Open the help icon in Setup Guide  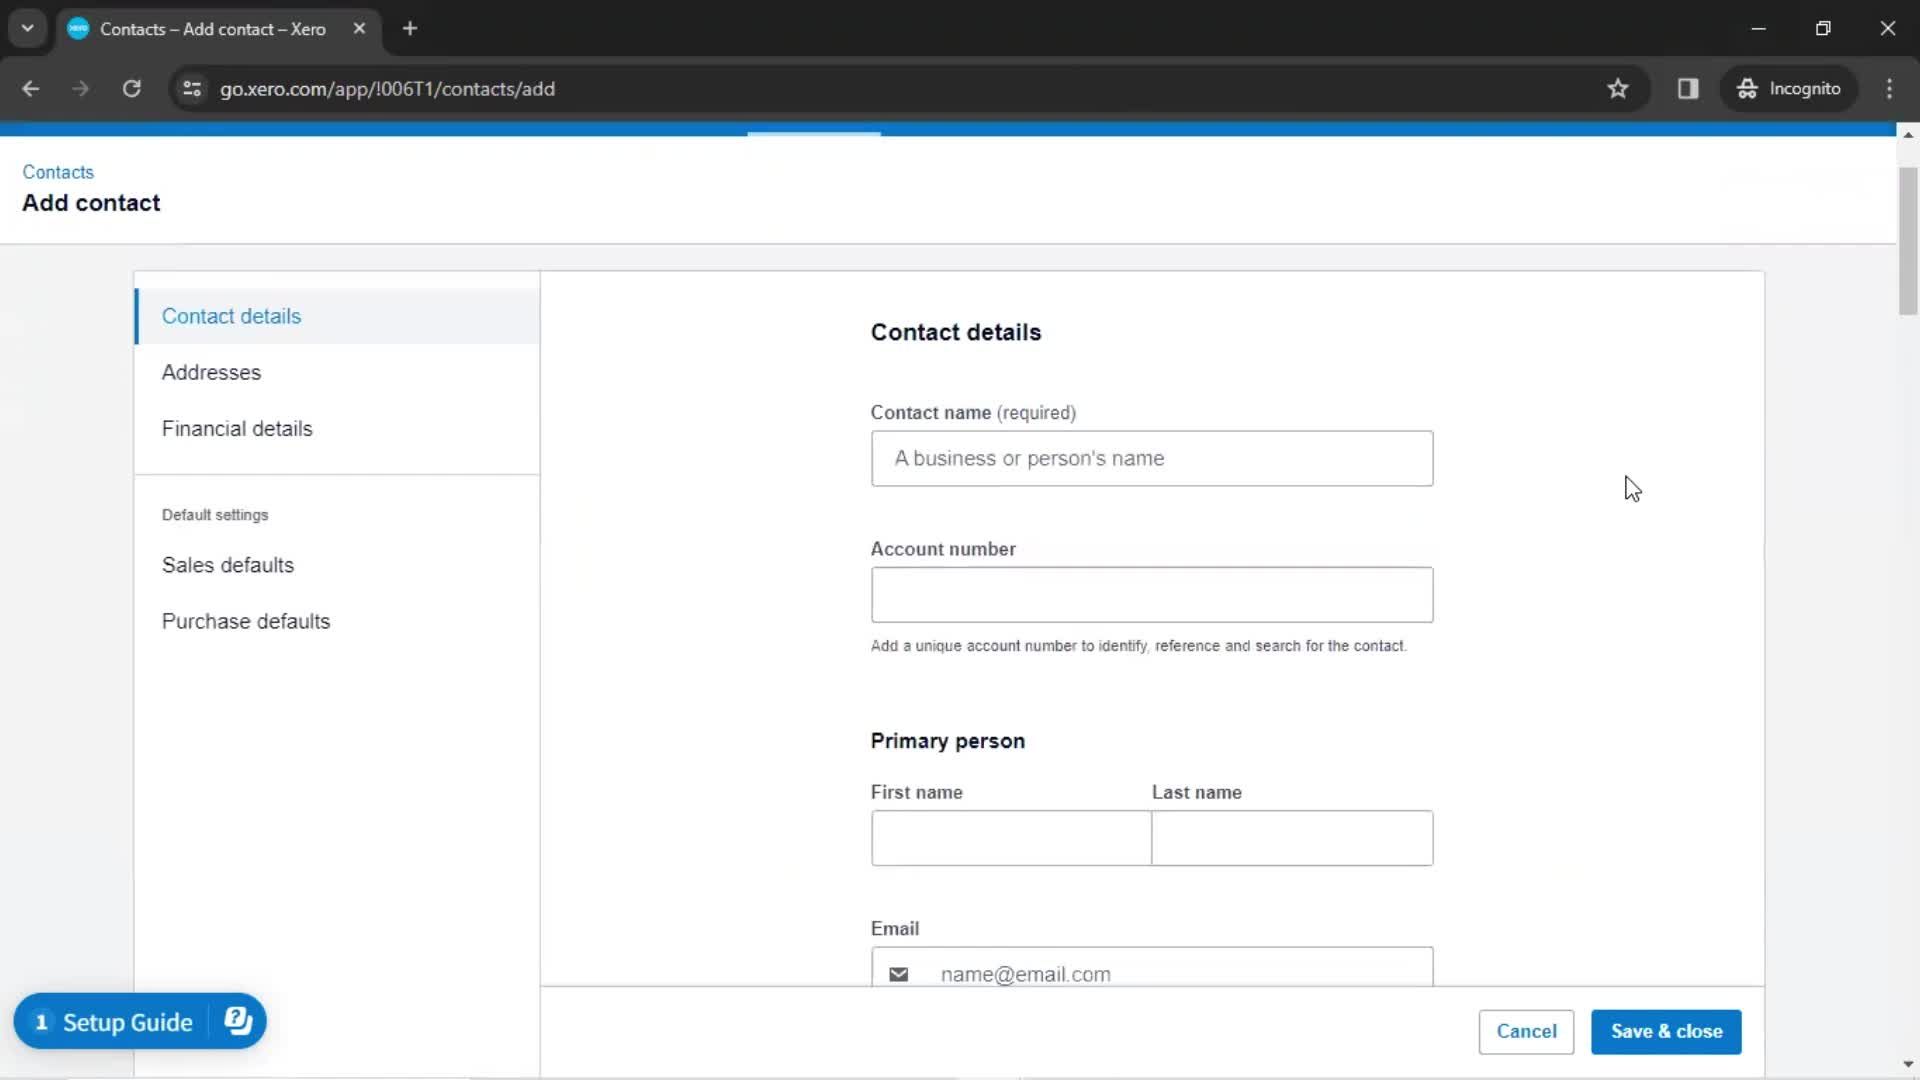point(238,1021)
